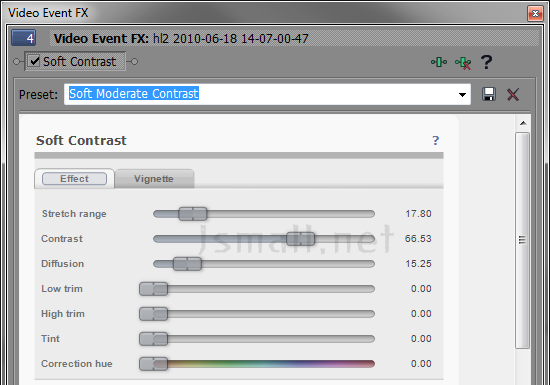
Task: Click the Contrast value 66.53
Action: click(418, 239)
